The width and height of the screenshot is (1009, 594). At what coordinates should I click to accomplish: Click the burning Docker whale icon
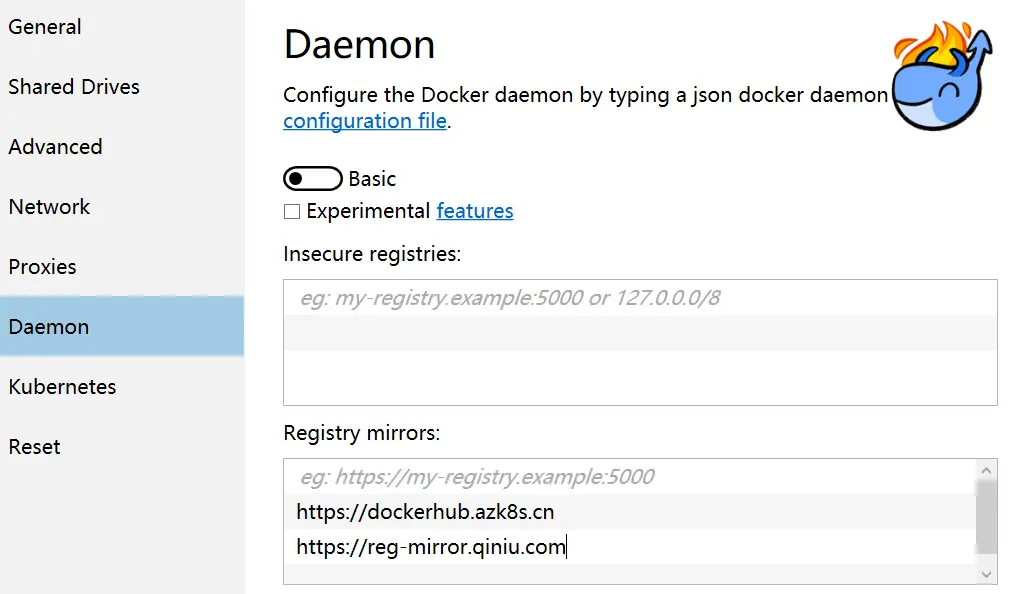click(x=942, y=75)
